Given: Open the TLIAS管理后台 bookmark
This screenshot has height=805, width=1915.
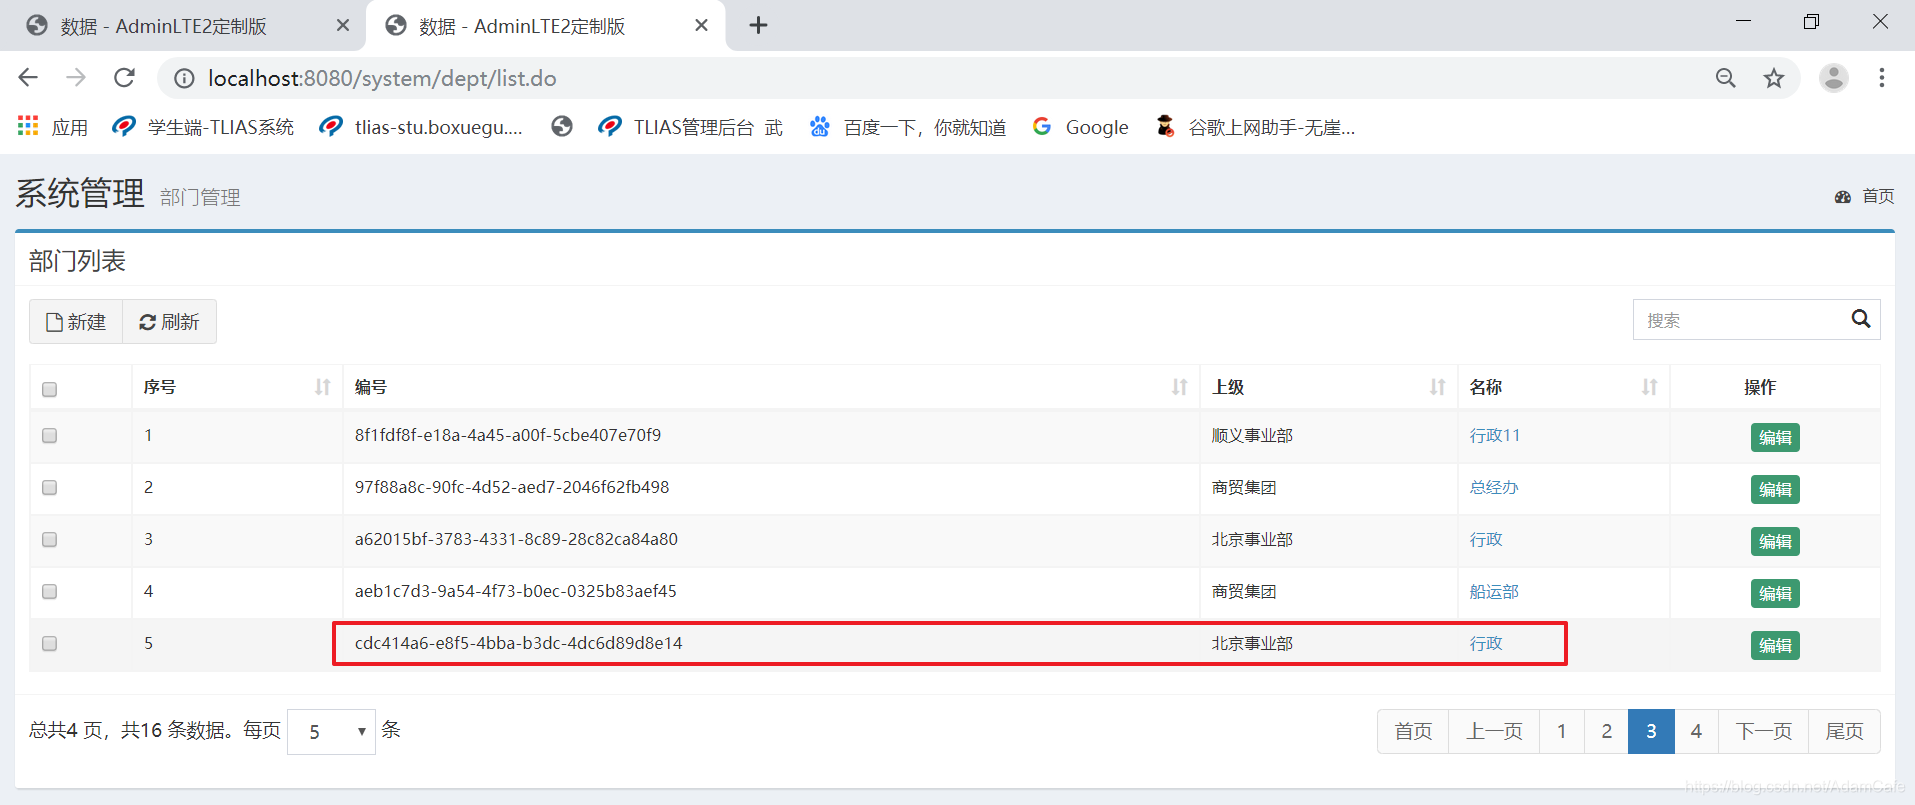Looking at the screenshot, I should [691, 127].
